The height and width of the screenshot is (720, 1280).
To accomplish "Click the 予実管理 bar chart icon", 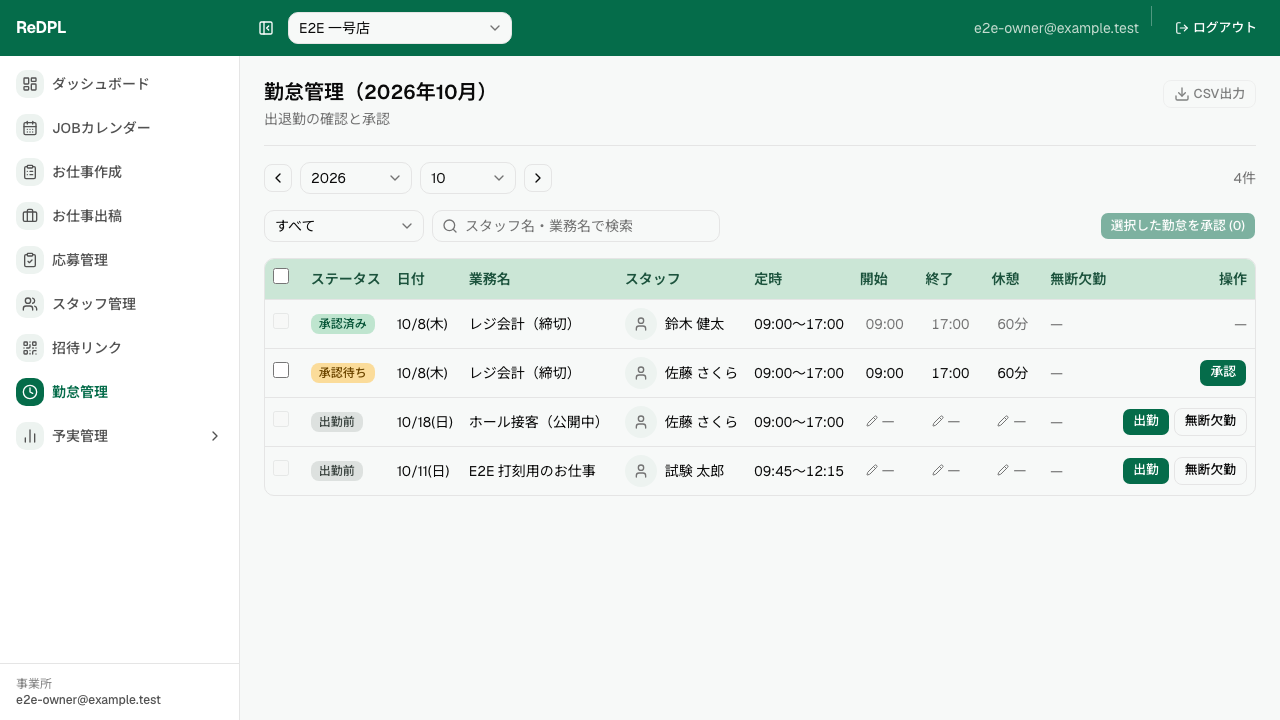I will click(30, 436).
